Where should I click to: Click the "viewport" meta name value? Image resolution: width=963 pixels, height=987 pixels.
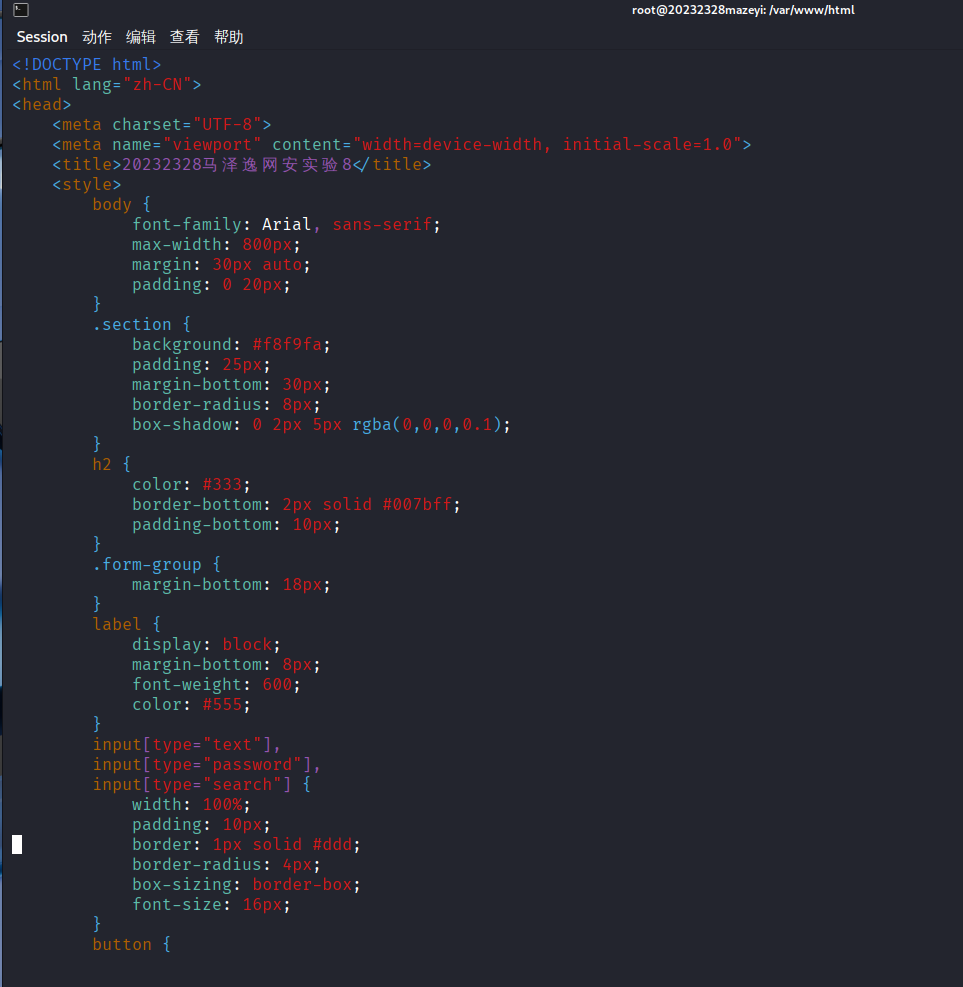tap(212, 145)
